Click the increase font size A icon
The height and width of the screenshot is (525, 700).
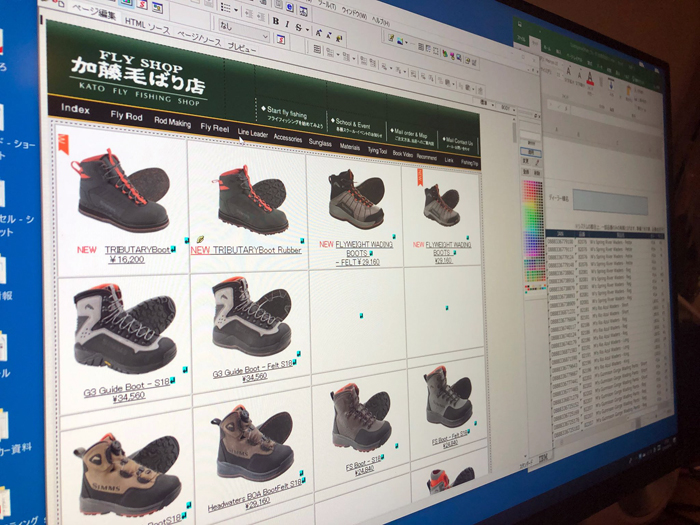(318, 32)
